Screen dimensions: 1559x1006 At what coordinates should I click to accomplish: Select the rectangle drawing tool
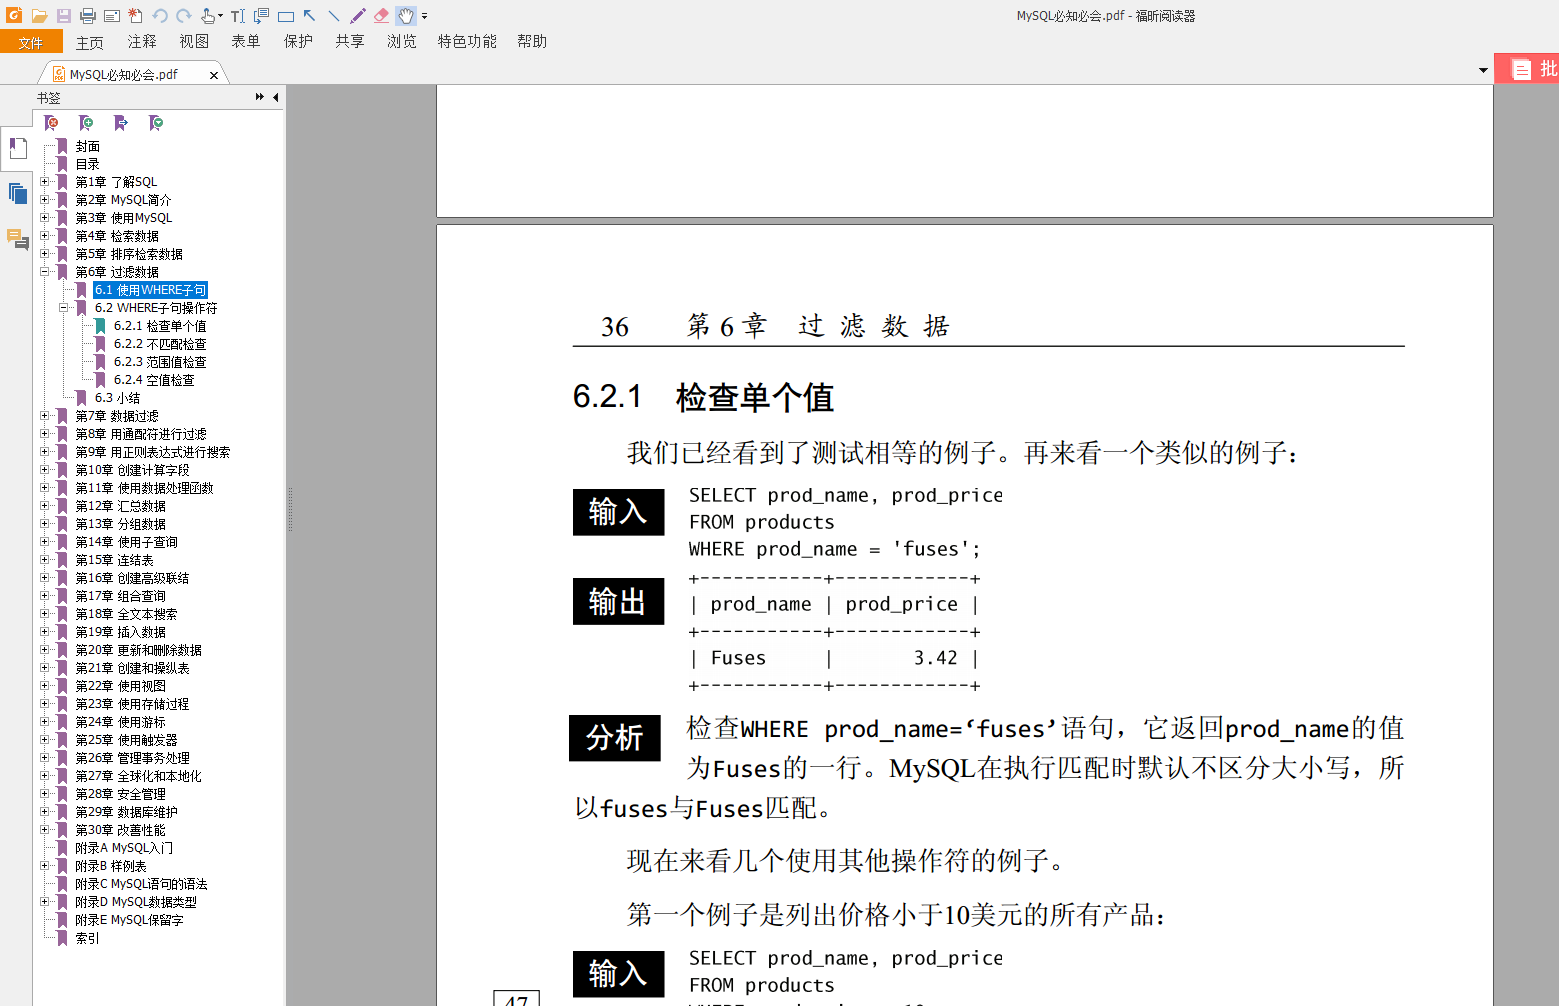pyautogui.click(x=286, y=16)
